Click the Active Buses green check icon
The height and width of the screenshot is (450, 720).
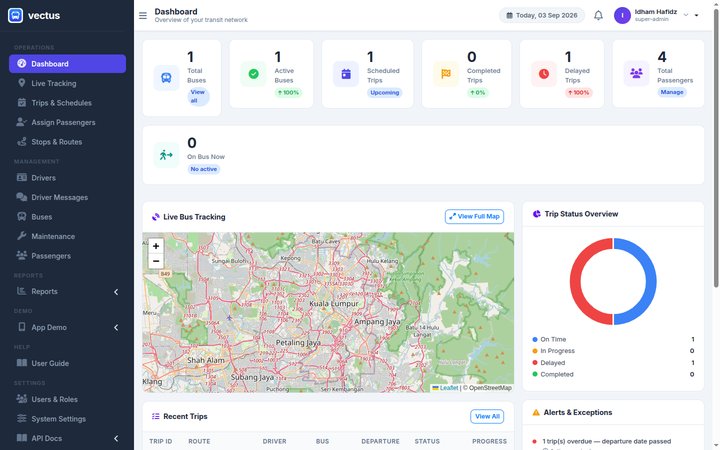pos(253,73)
